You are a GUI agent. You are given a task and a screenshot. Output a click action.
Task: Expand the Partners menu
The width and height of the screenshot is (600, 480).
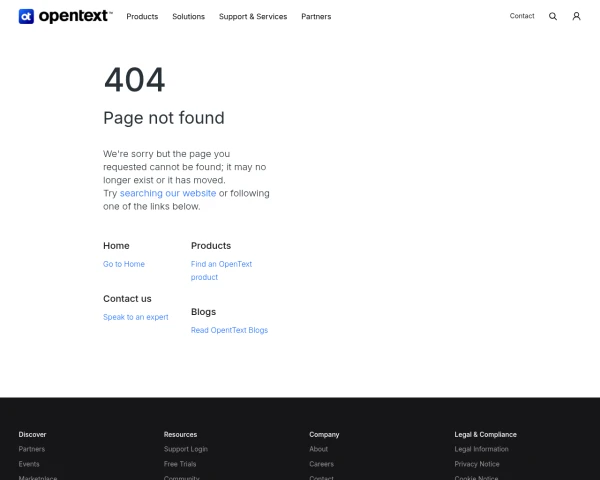316,17
